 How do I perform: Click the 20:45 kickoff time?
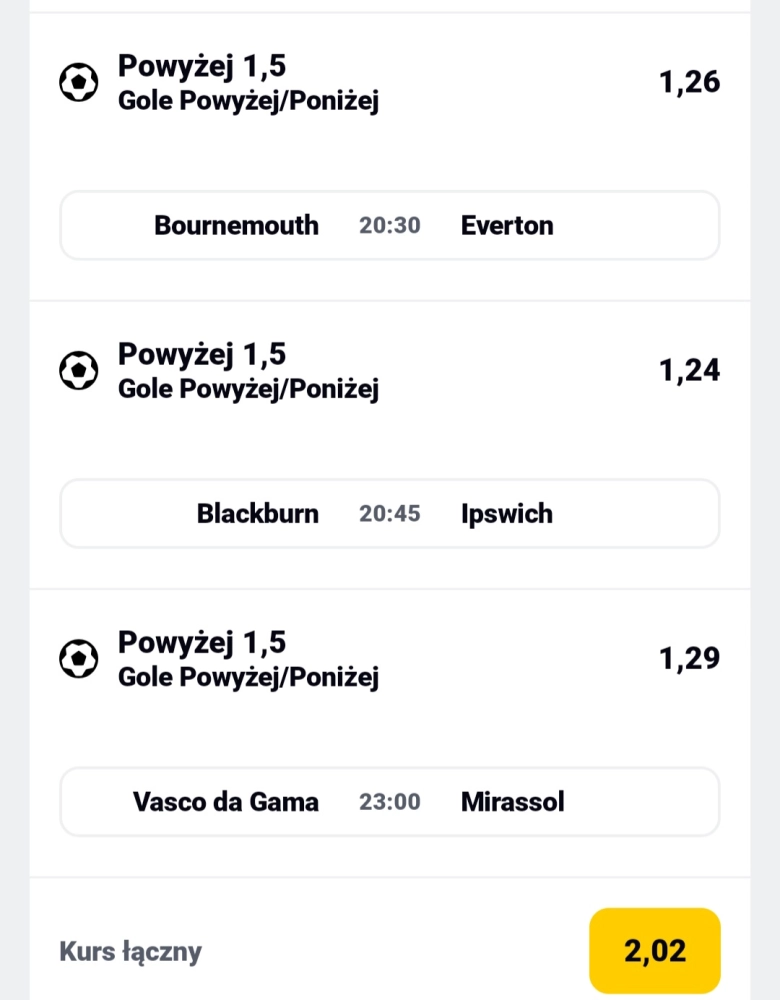[390, 514]
